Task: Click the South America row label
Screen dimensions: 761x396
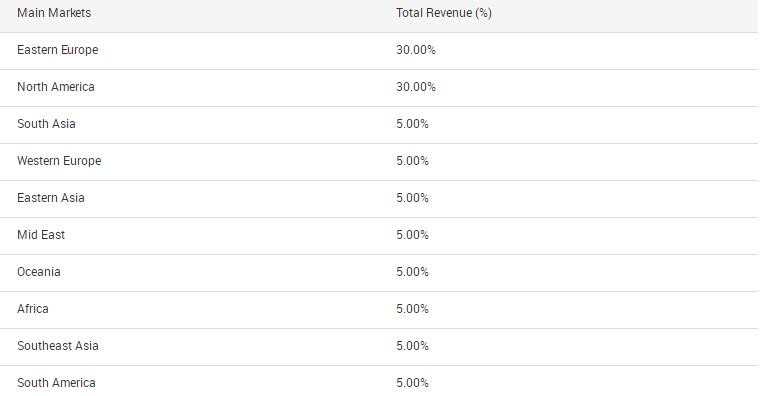Action: 56,383
